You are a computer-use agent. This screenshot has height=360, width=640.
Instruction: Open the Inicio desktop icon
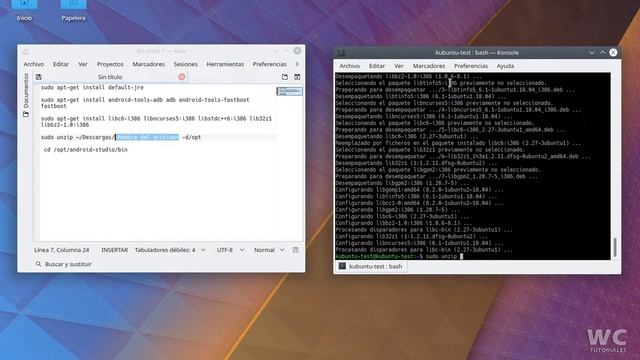[24, 9]
